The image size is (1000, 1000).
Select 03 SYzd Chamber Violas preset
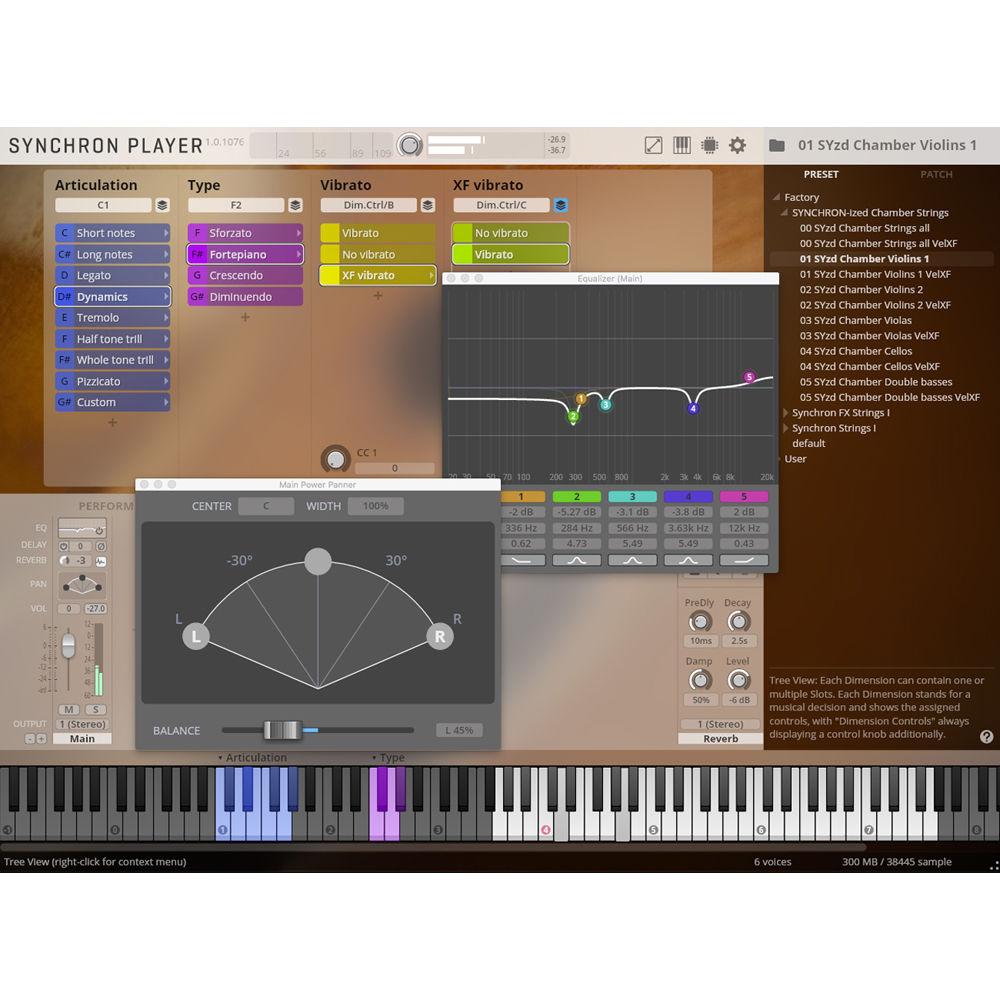click(855, 321)
